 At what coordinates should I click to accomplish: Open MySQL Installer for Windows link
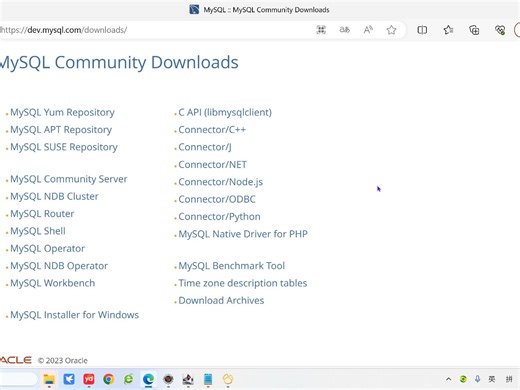click(75, 315)
